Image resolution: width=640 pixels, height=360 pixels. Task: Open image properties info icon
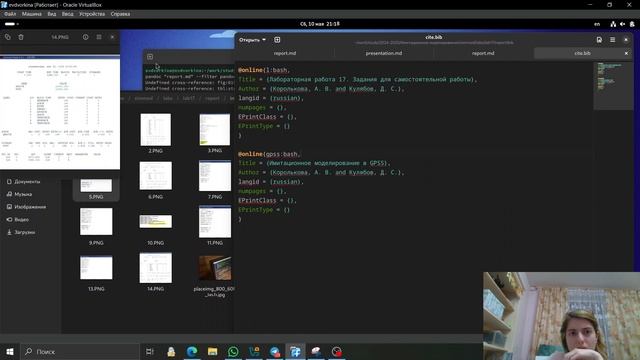pos(85,37)
